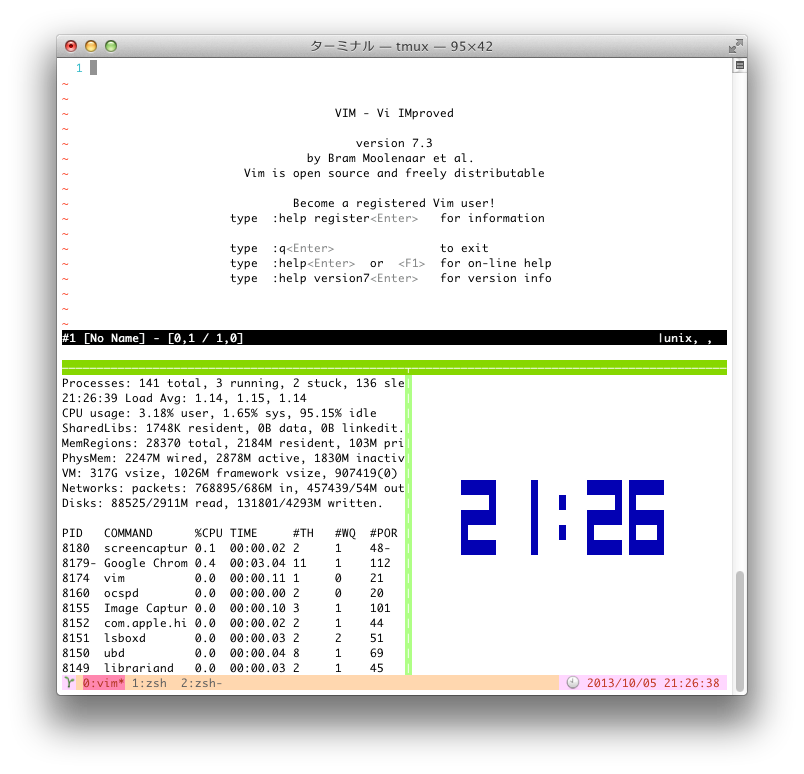
Task: Click the 21:26 tmux clock pane
Action: (x=562, y=517)
